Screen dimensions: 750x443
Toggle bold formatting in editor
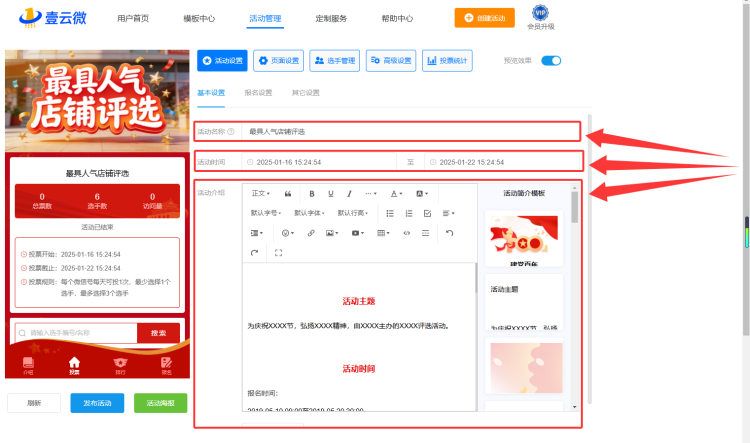pos(312,194)
